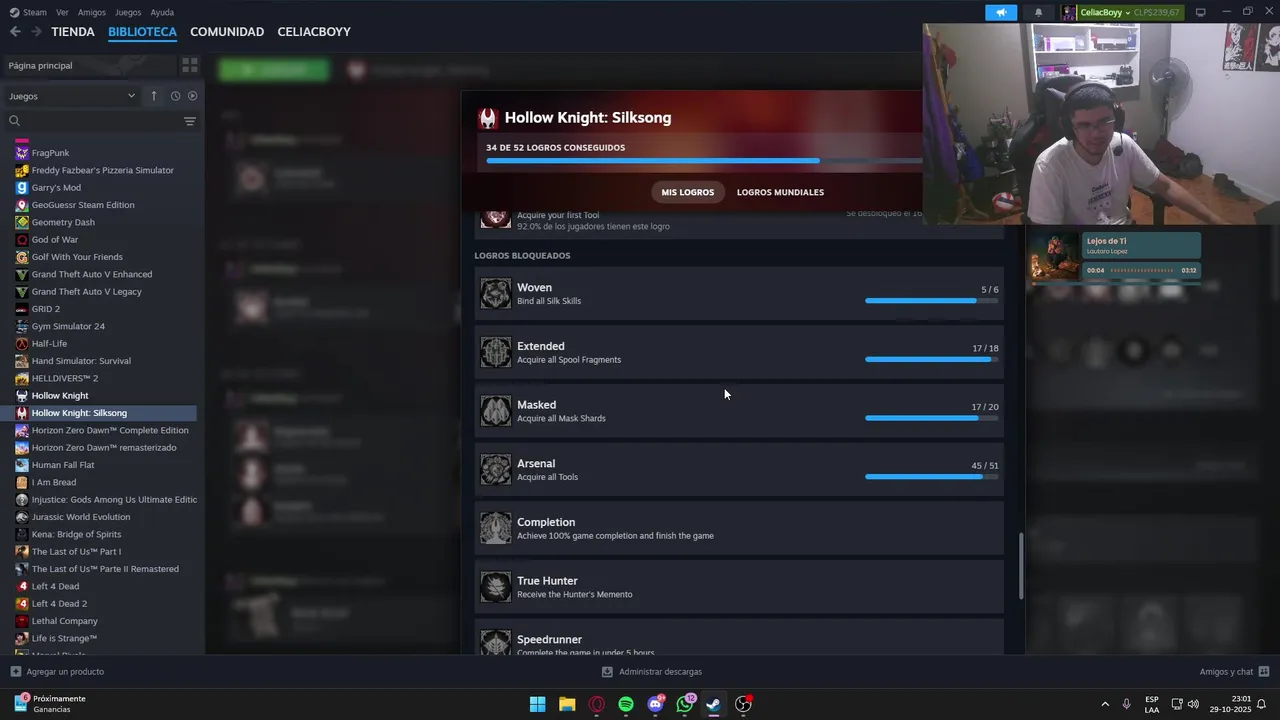Open the Ayuda menu
Screen dimensions: 1280x720
162,12
